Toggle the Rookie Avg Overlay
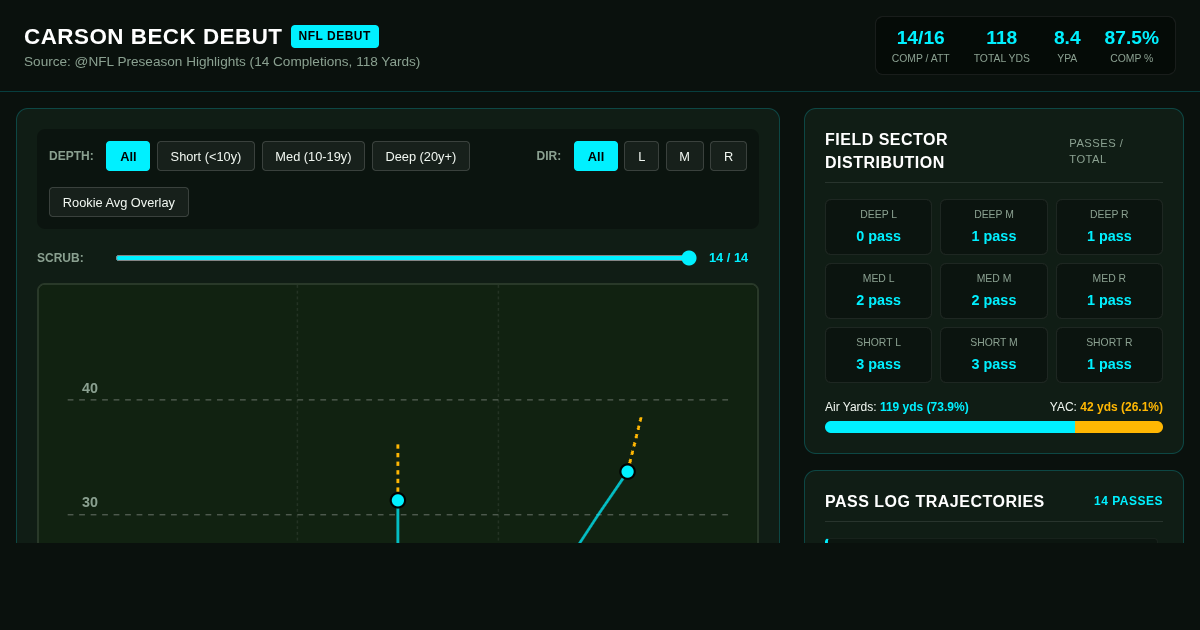This screenshot has height=630, width=1200. pos(119,202)
